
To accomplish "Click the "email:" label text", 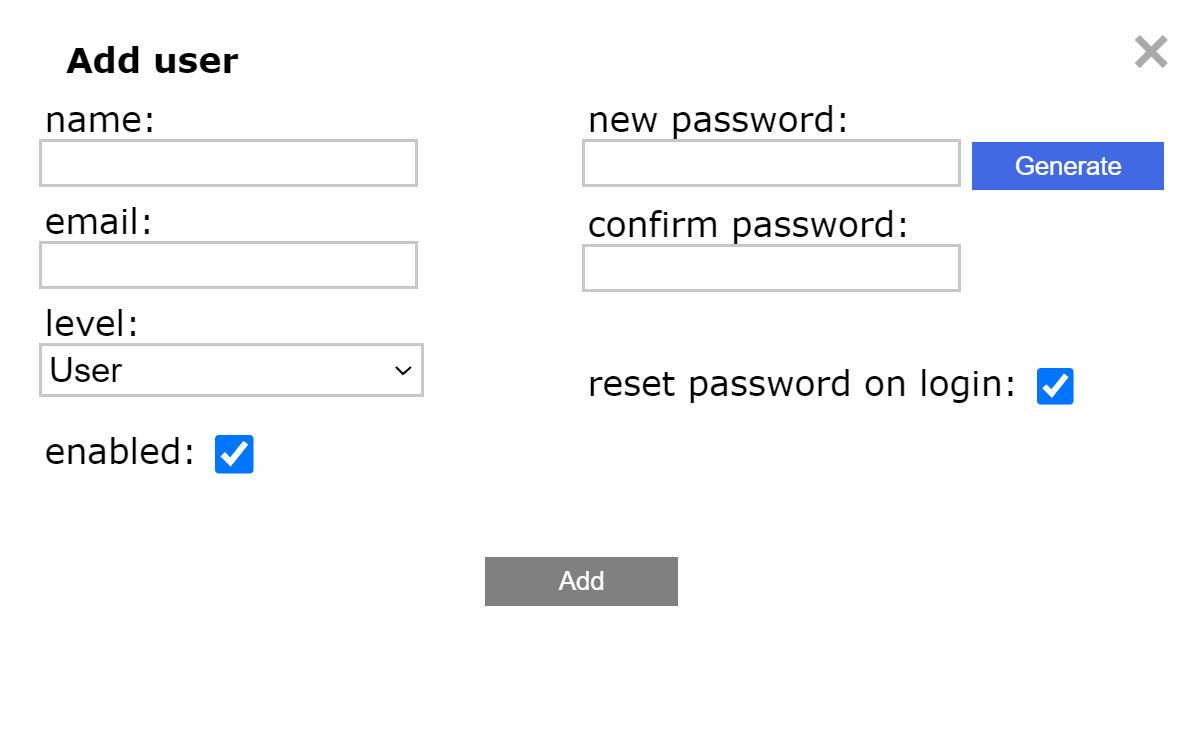I will 98,222.
